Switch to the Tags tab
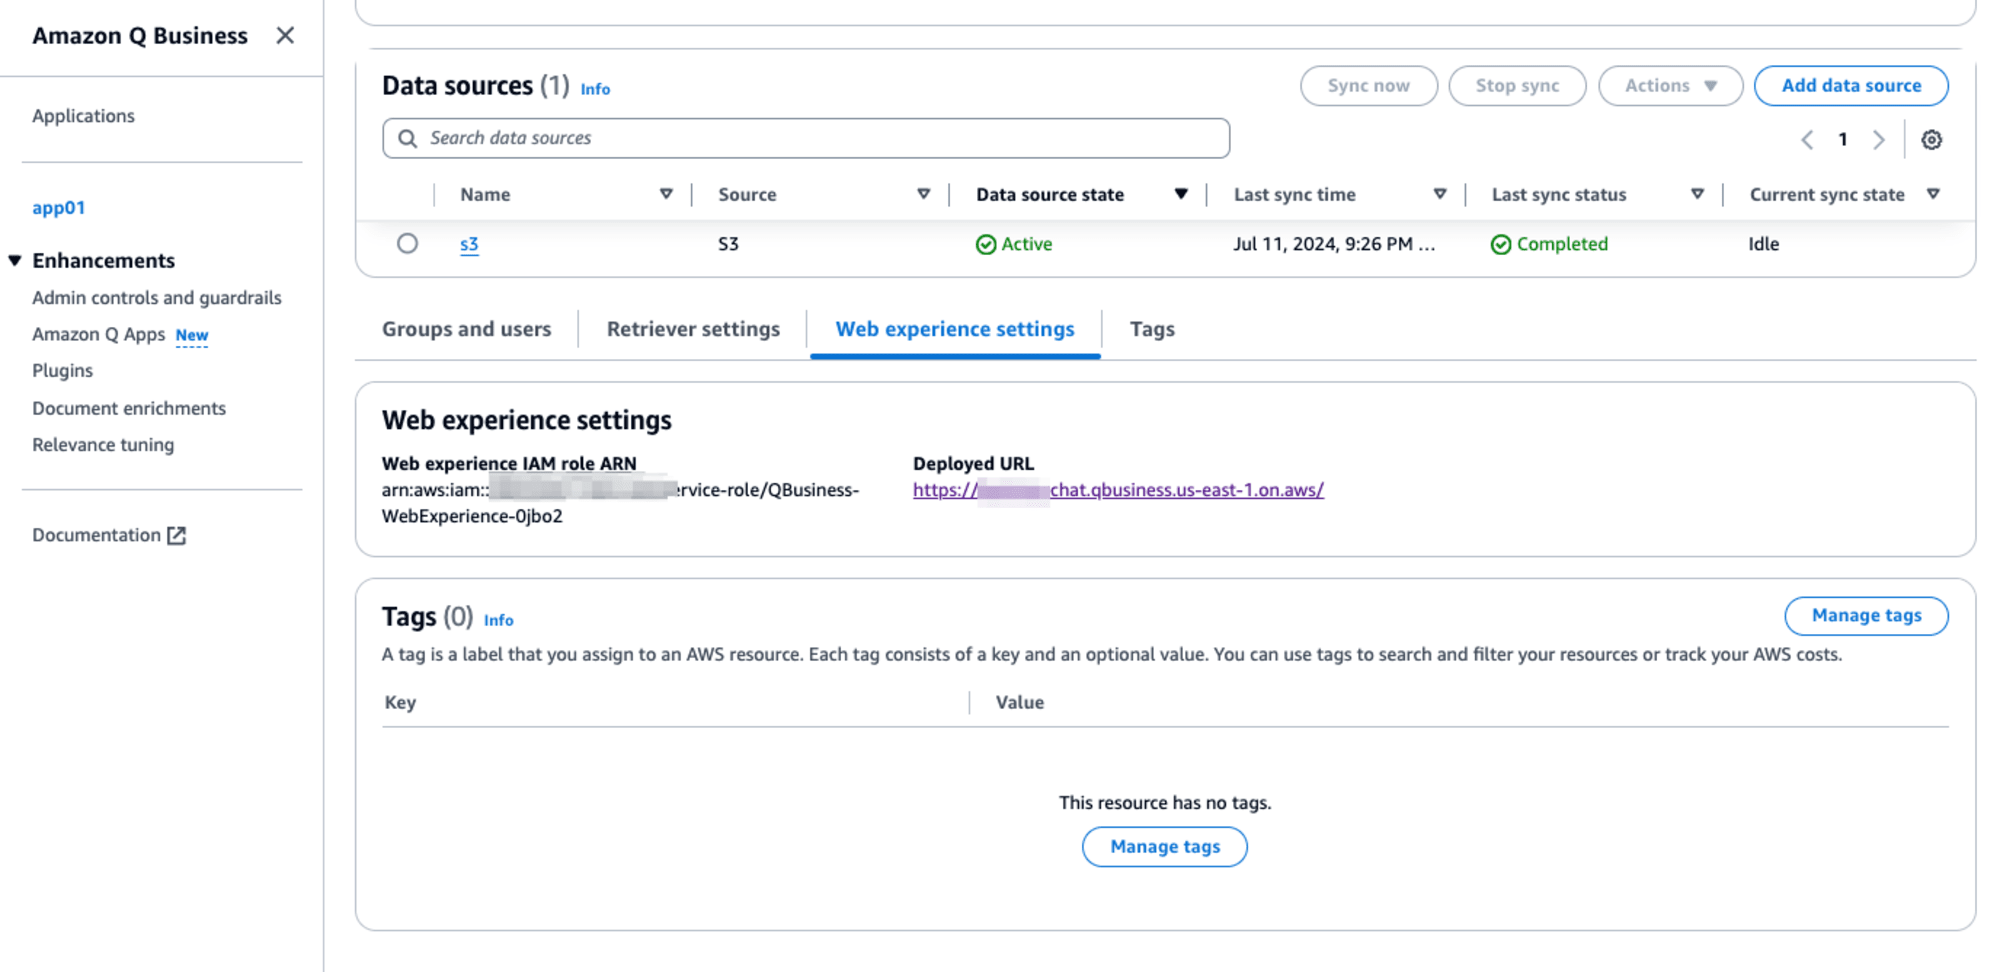Viewport: 2000px width, 972px height. (x=1152, y=329)
